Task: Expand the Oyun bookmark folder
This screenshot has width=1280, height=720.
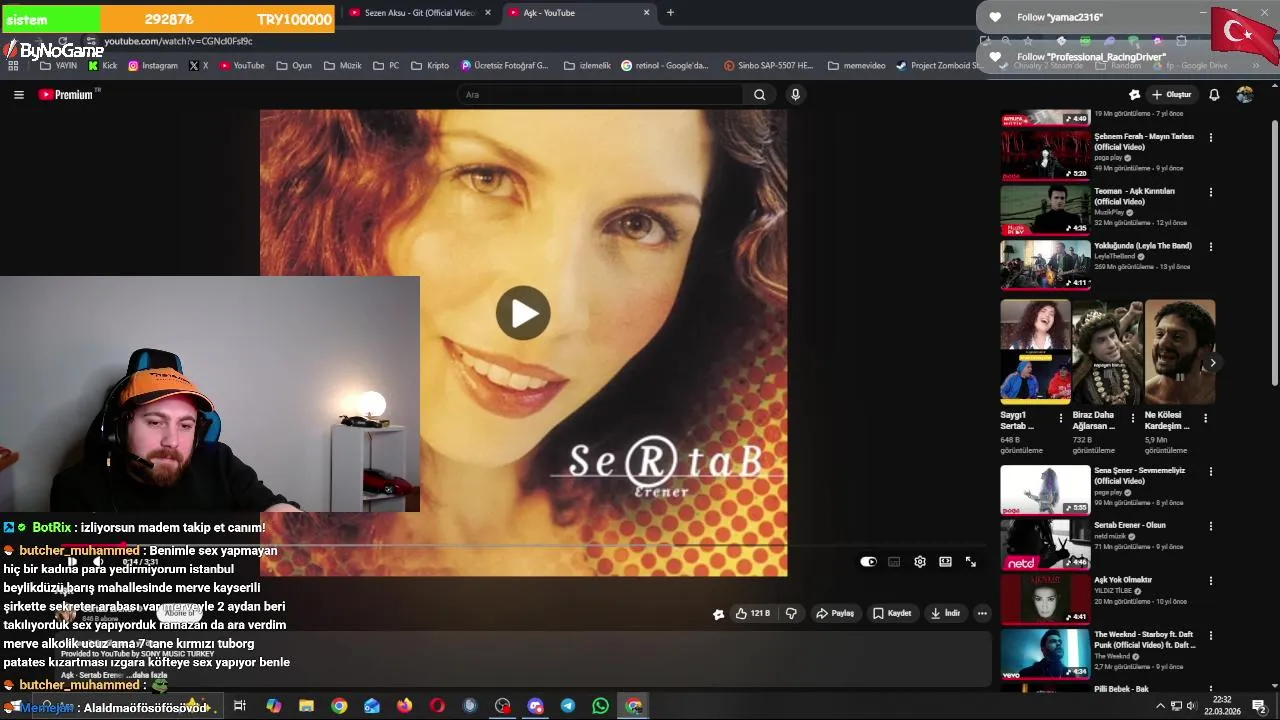Action: click(293, 66)
